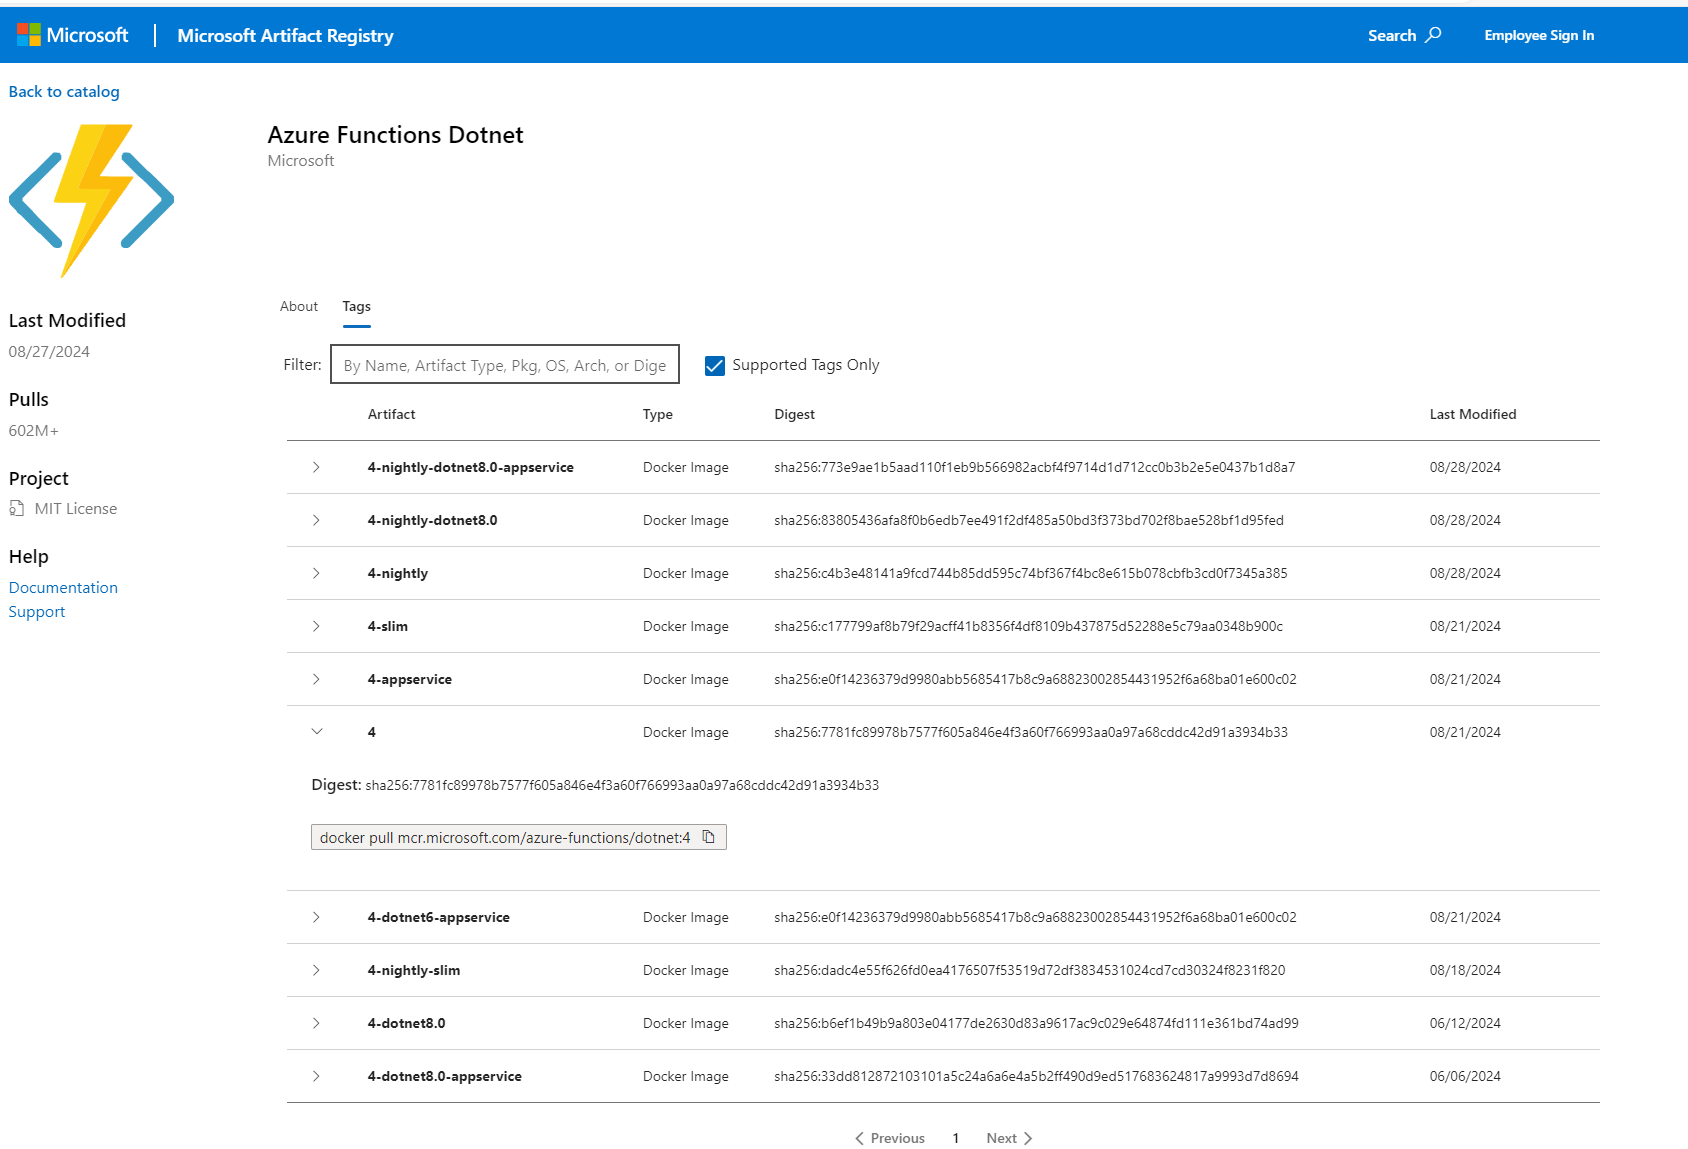The width and height of the screenshot is (1688, 1149).
Task: Click the Digest column header
Action: pos(794,414)
